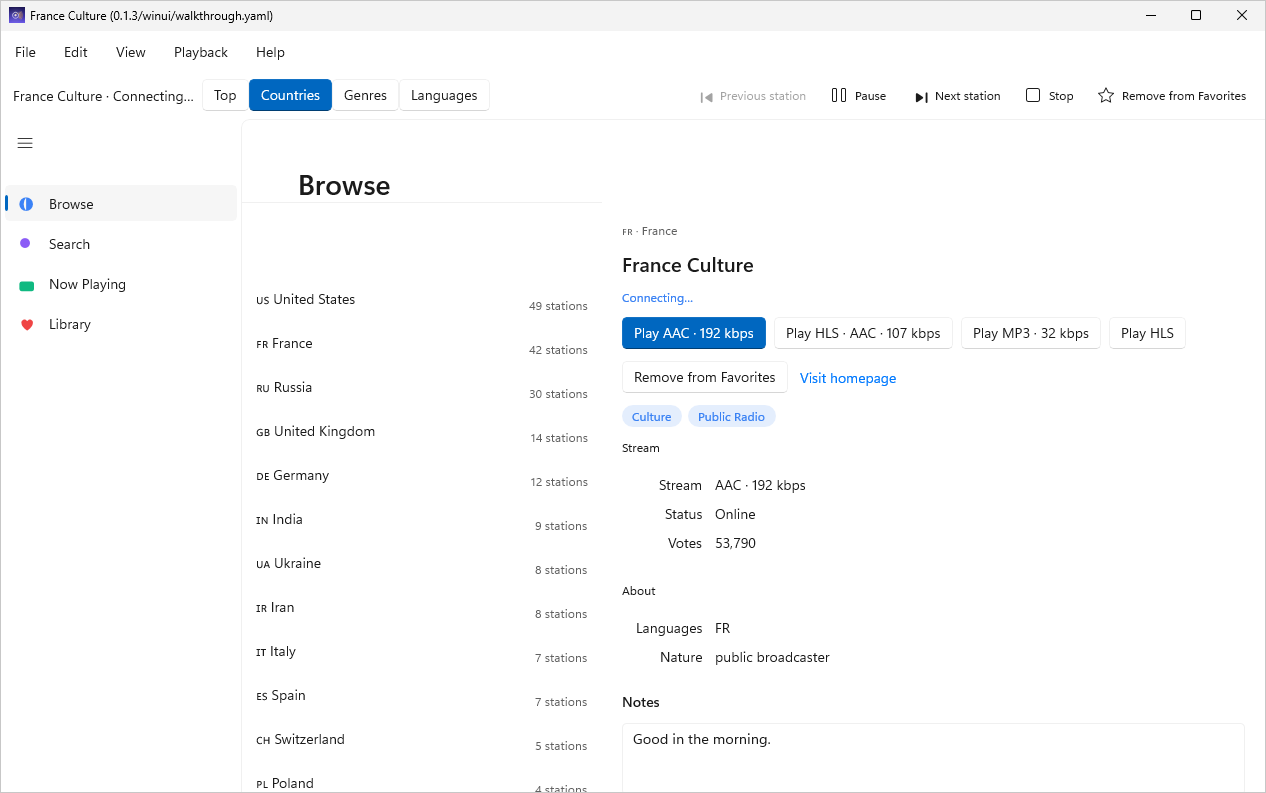Go back to Previous station
The height and width of the screenshot is (793, 1266).
click(x=753, y=96)
